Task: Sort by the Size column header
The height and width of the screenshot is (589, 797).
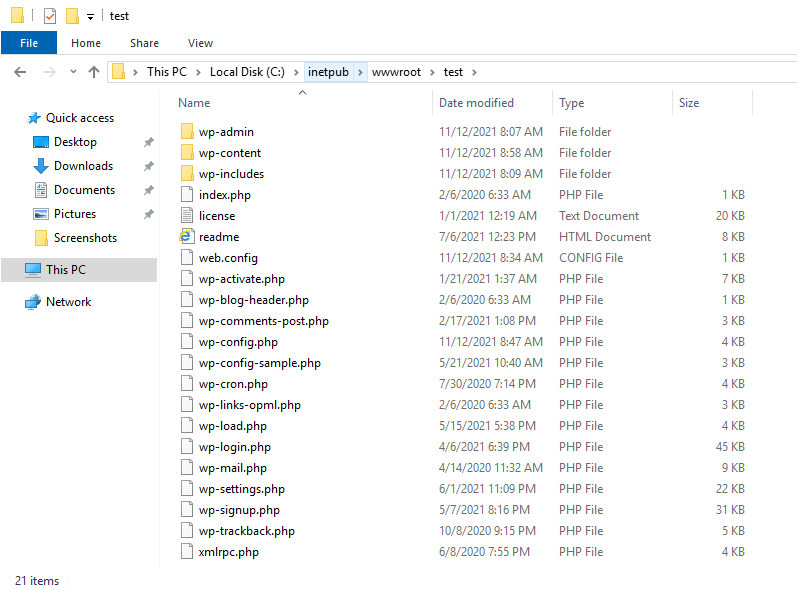Action: tap(689, 103)
